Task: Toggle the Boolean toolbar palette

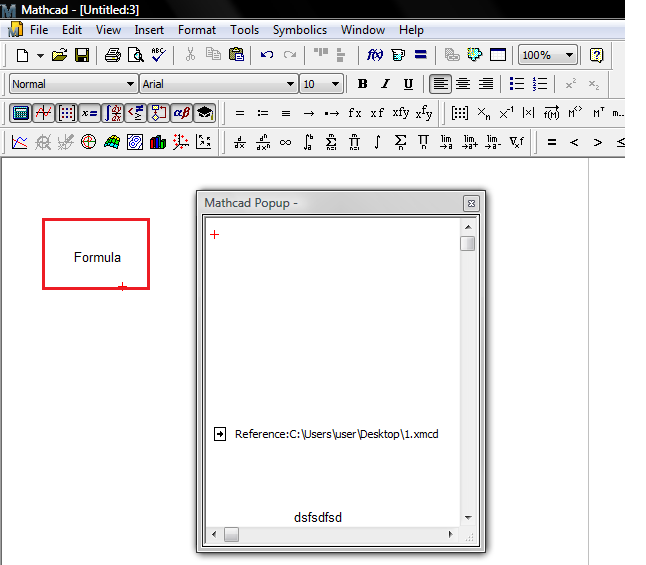Action: point(136,113)
